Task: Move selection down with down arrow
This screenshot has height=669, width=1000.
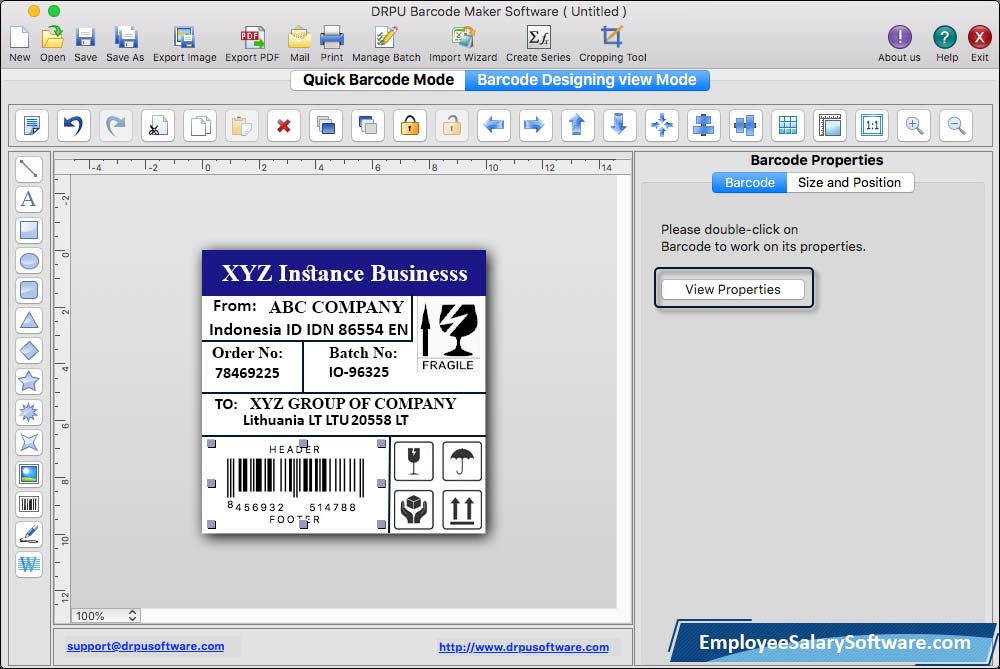Action: (x=619, y=125)
